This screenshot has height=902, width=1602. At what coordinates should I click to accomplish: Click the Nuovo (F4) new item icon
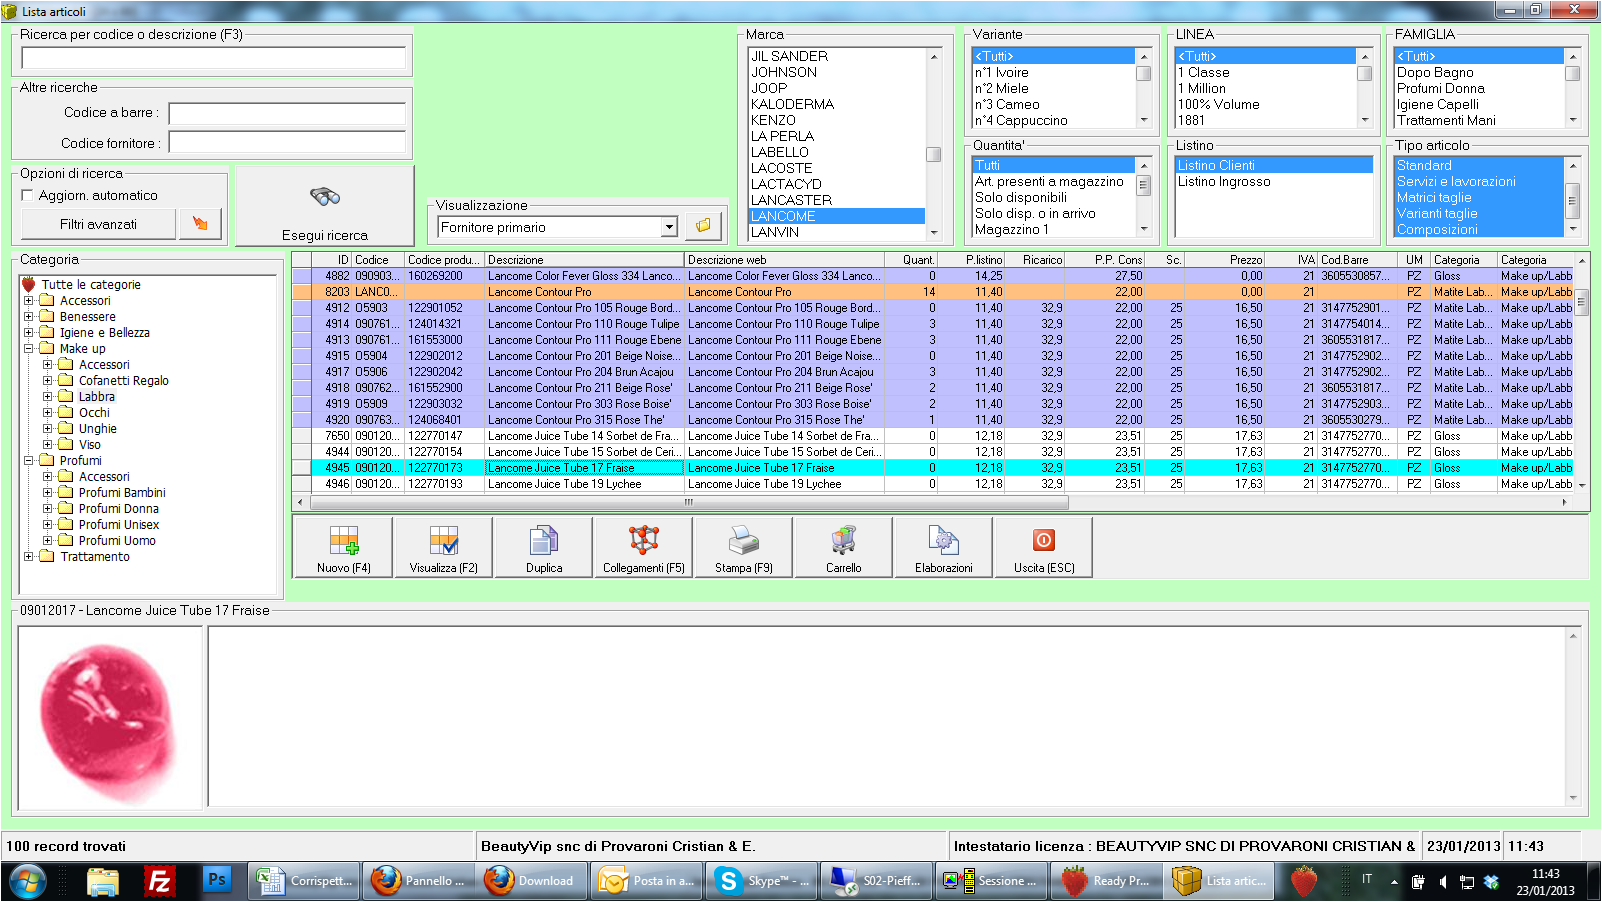click(344, 541)
